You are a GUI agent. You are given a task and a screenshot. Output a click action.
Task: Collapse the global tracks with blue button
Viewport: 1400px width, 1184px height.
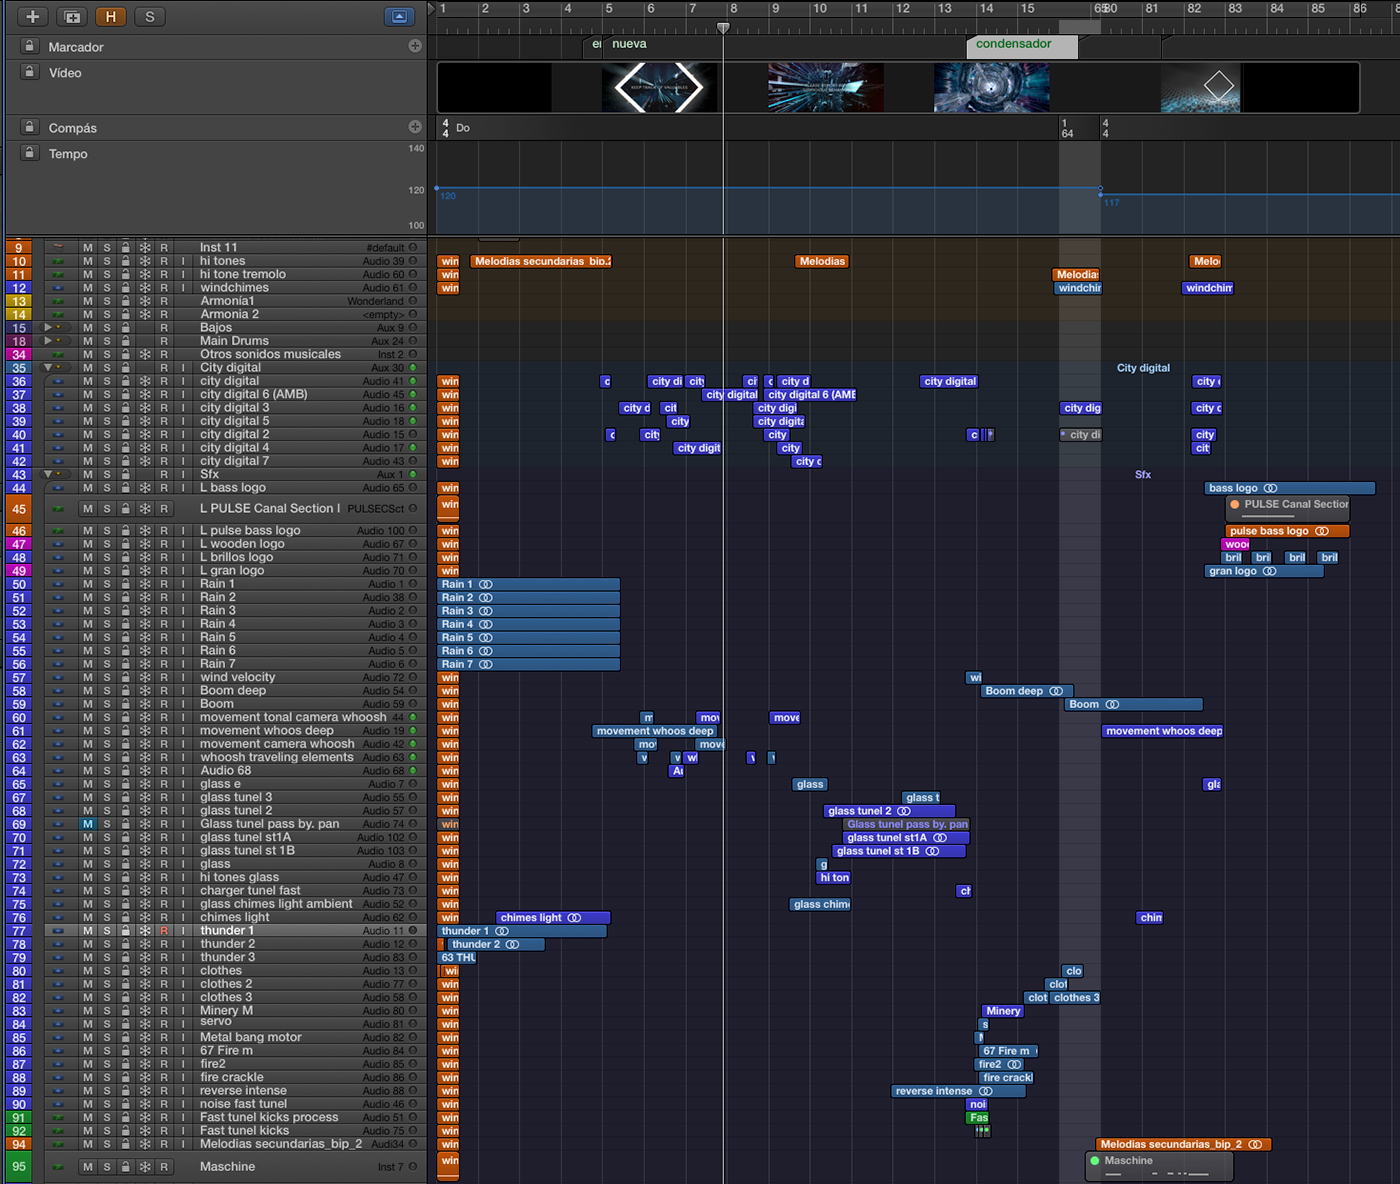click(x=399, y=16)
